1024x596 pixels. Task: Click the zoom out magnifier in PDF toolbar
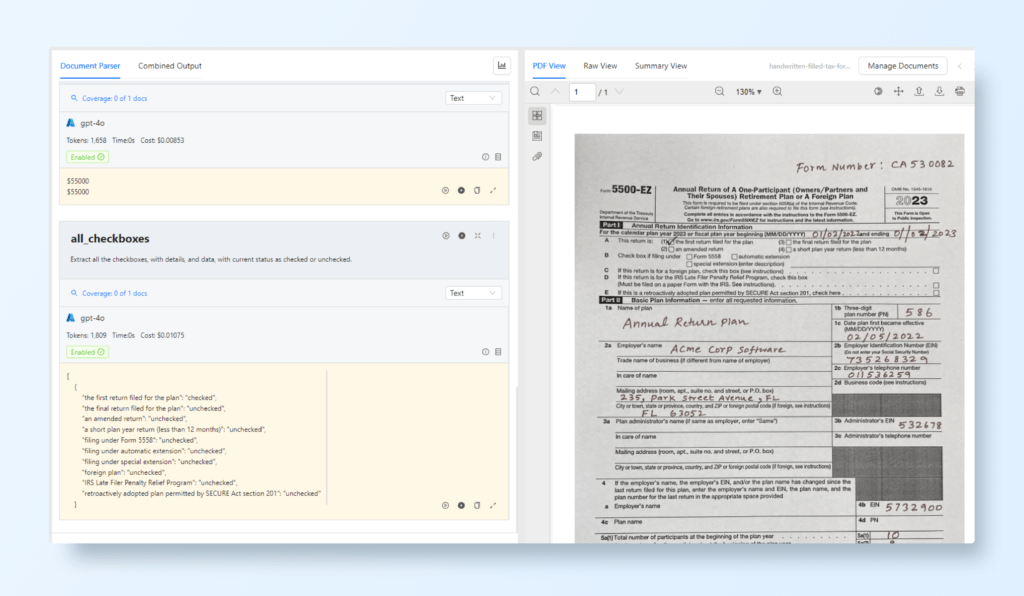(x=719, y=92)
